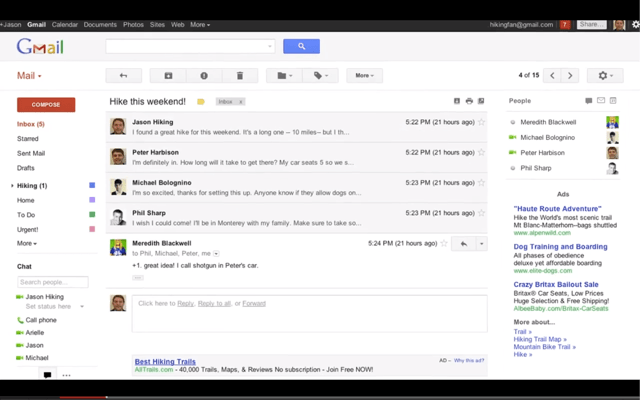This screenshot has width=640, height=400.
Task: Open Documents in top bar
Action: pos(100,24)
